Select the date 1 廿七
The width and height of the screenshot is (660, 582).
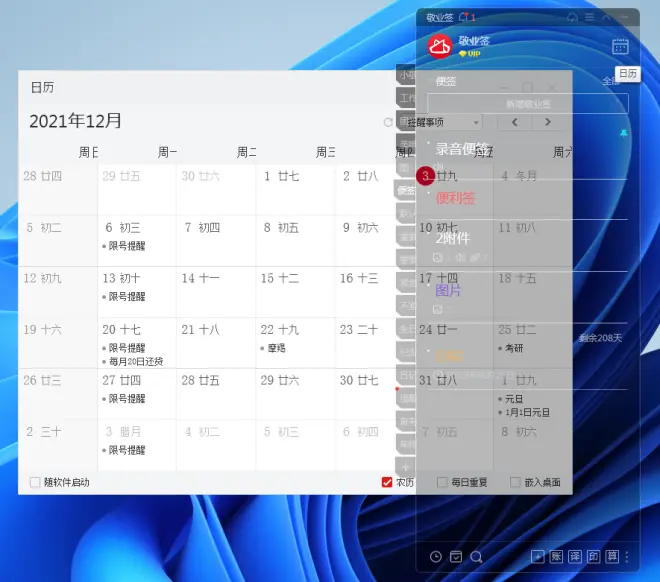click(282, 176)
